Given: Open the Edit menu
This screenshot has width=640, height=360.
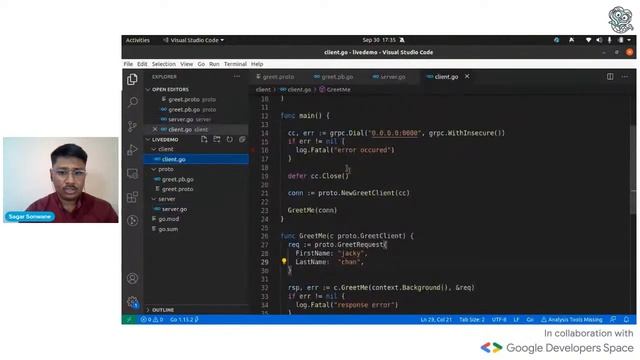Looking at the screenshot, I should [x=142, y=64].
